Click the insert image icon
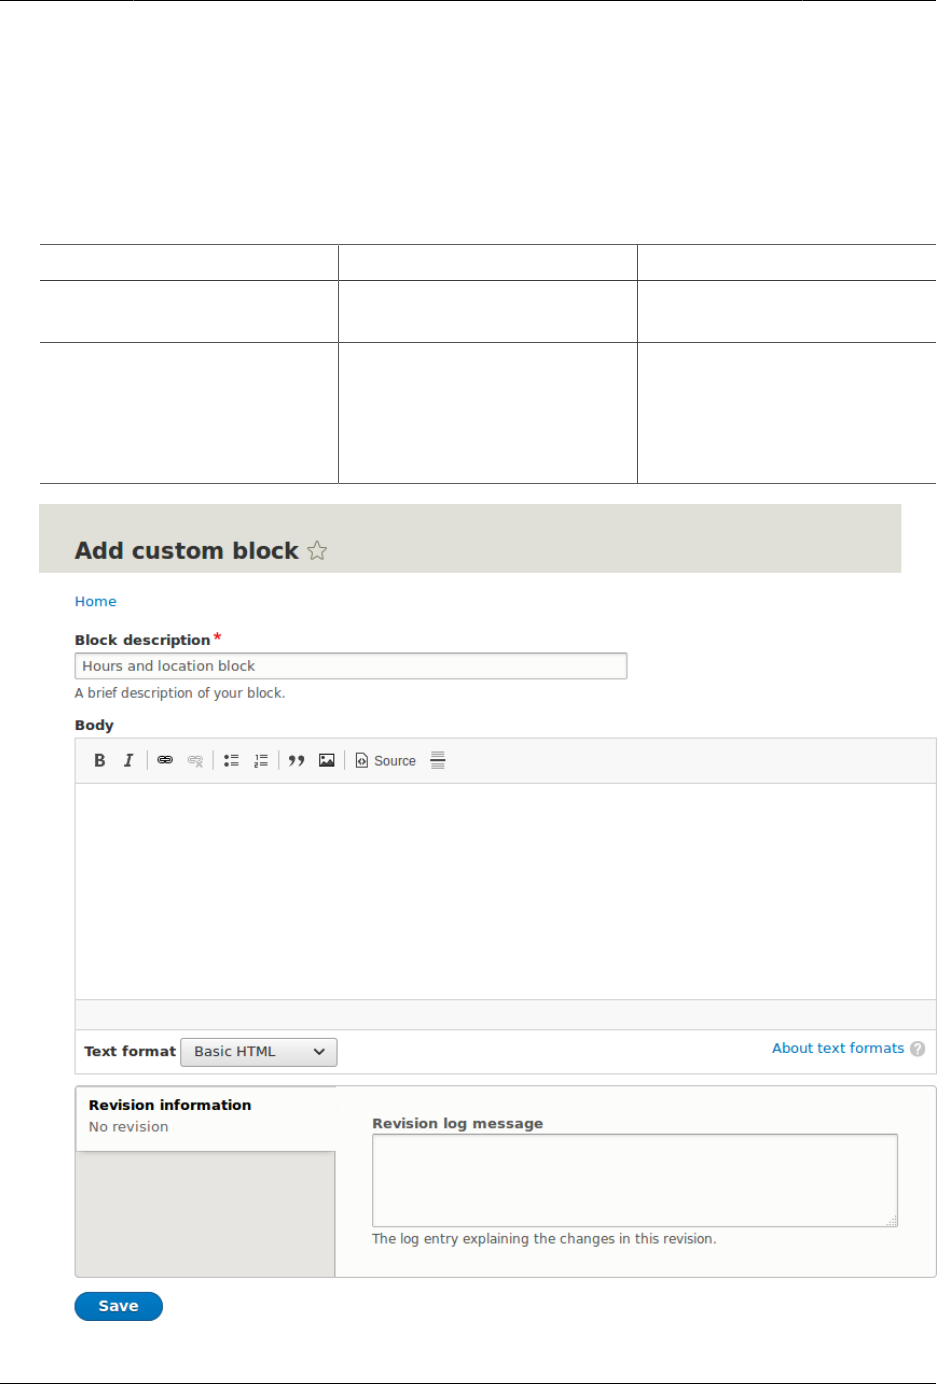Screen dimensions: 937x1384 326,761
